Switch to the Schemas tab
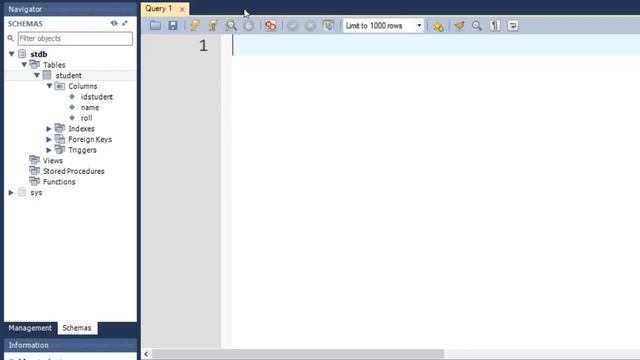 tap(77, 328)
